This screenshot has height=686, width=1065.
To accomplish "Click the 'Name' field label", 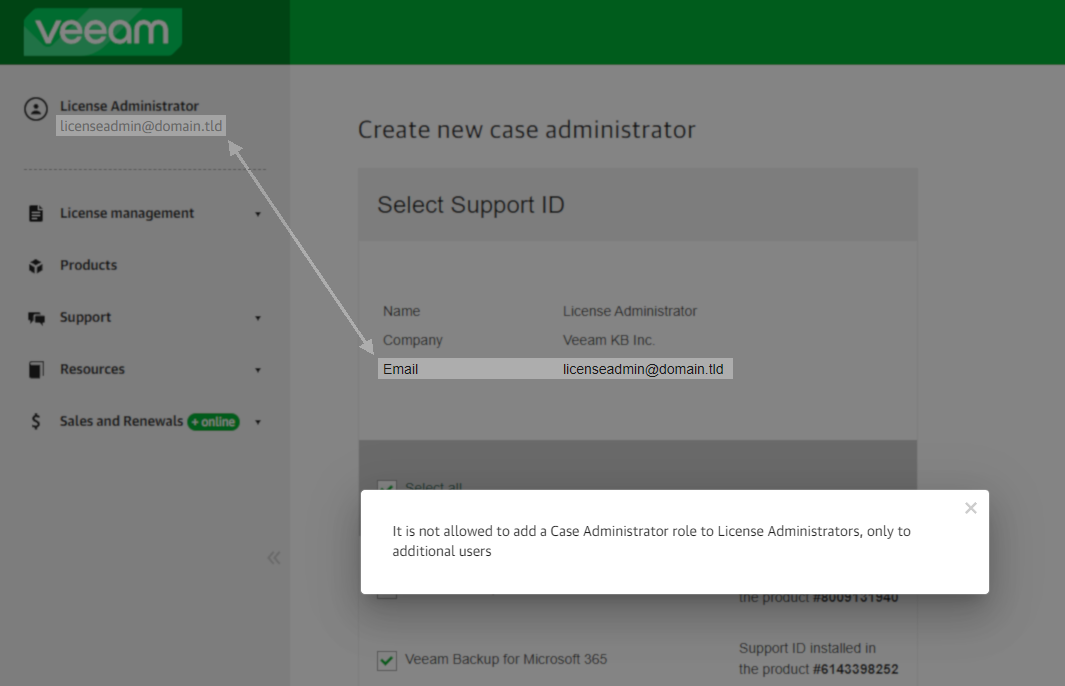I will 401,311.
